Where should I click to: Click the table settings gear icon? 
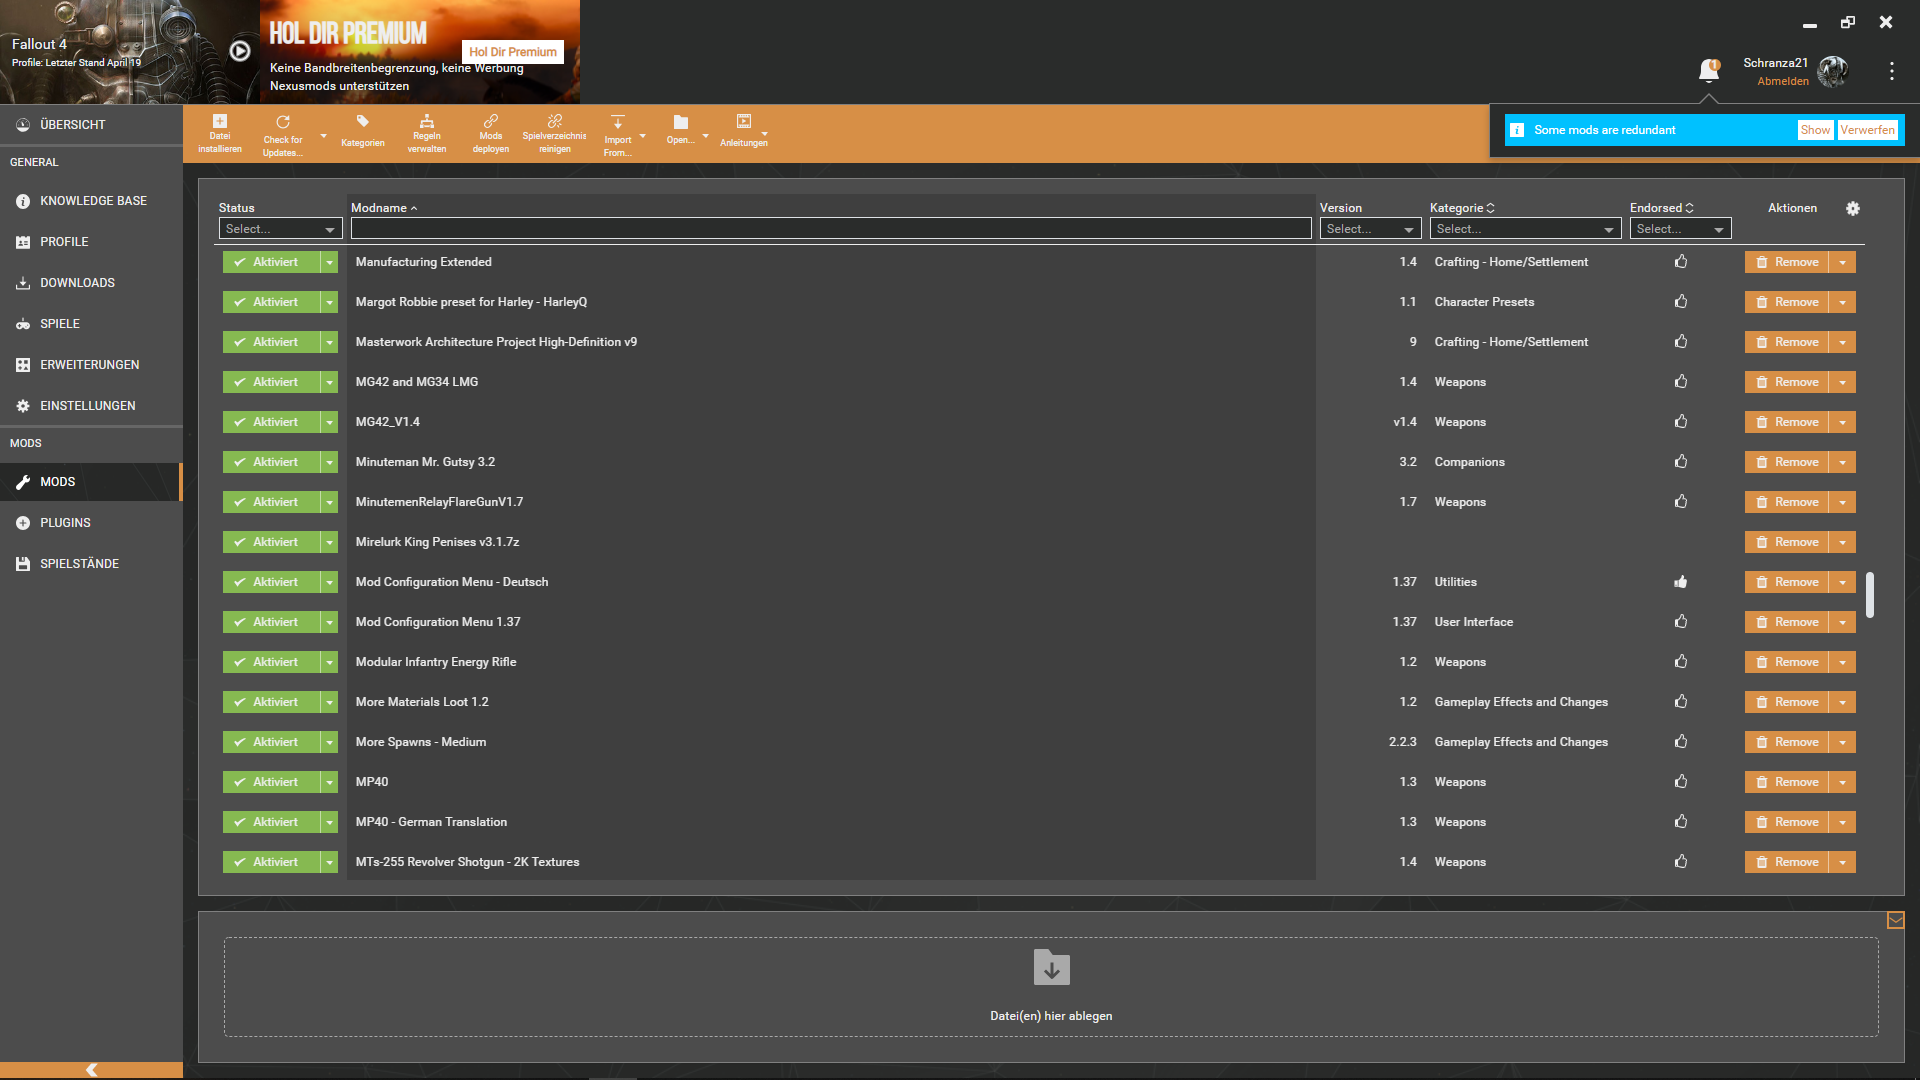(1853, 208)
